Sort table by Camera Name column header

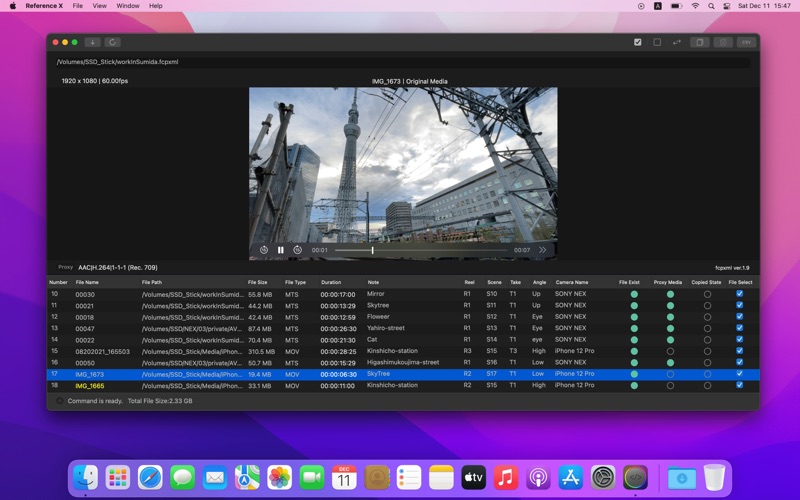572,282
